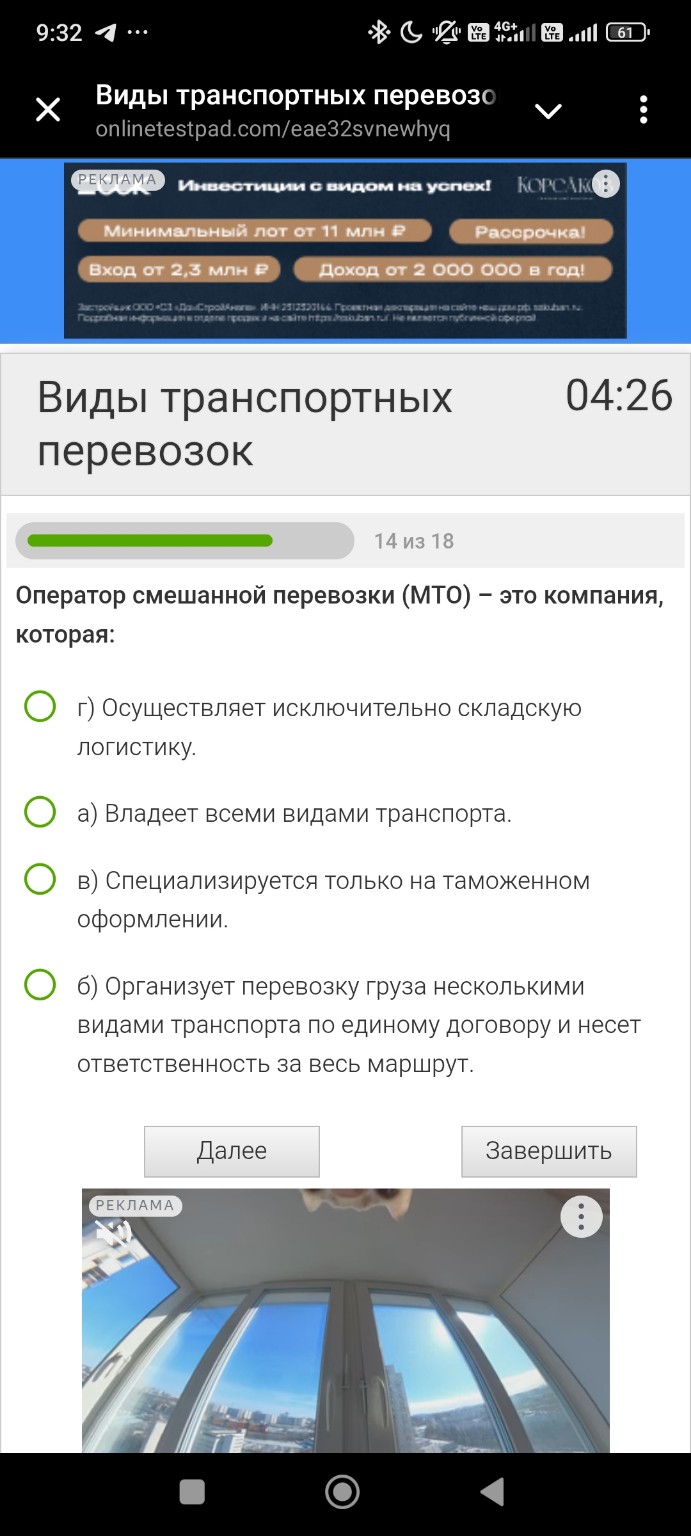Tap the video advertisement thumbnail
691x1536 pixels.
point(345,1330)
